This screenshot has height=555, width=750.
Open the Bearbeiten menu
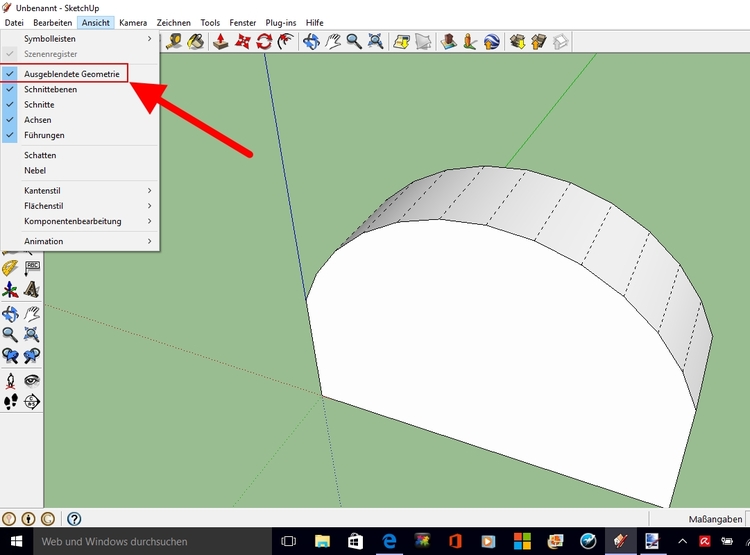tap(53, 22)
